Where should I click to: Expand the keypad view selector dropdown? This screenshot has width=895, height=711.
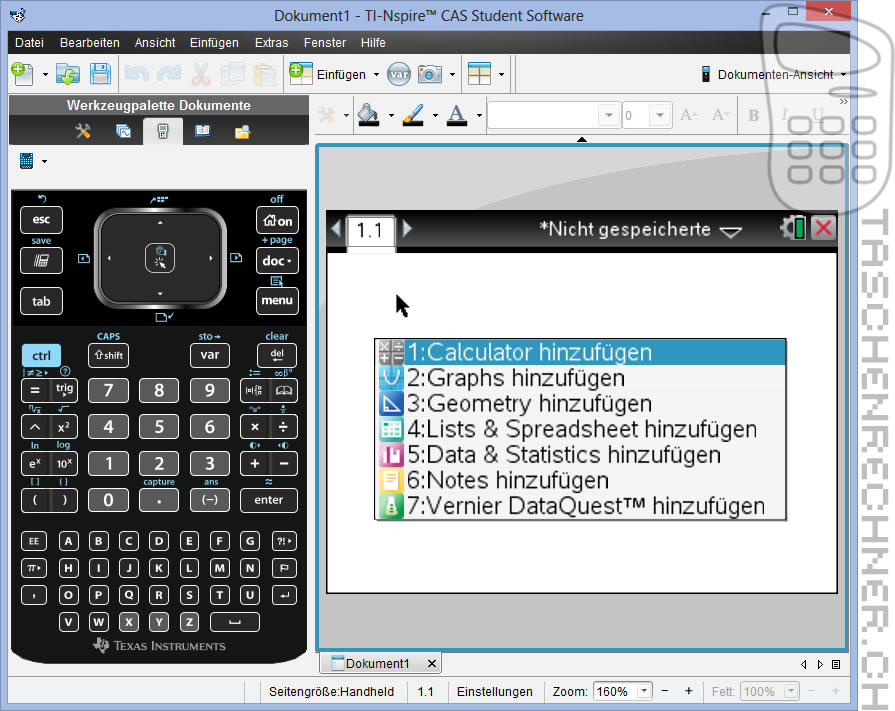45,161
